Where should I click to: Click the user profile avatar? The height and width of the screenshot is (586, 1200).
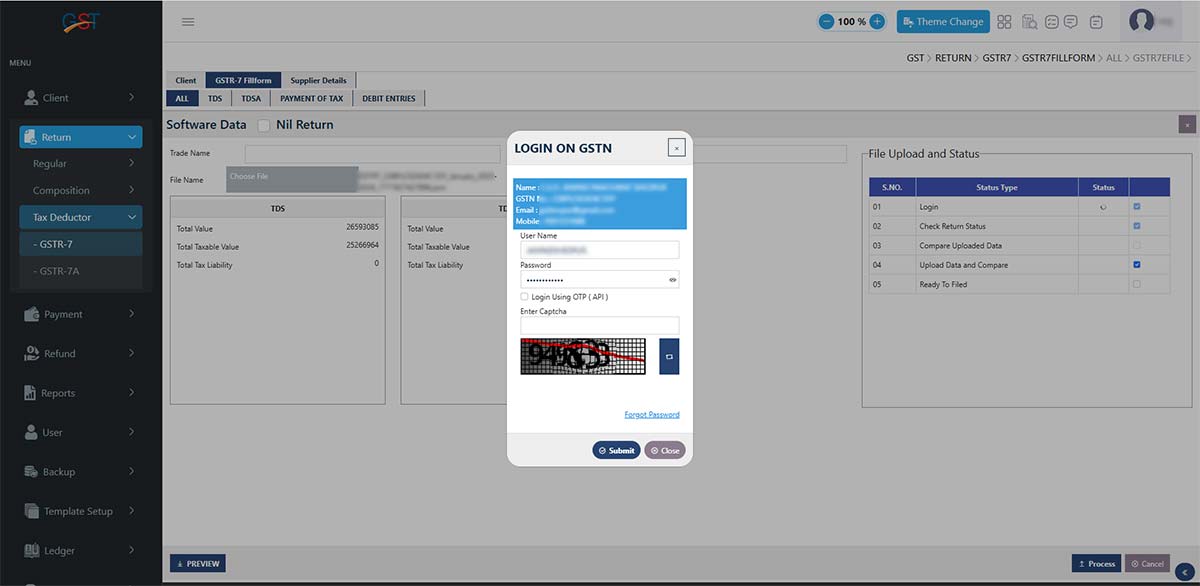coord(1141,21)
